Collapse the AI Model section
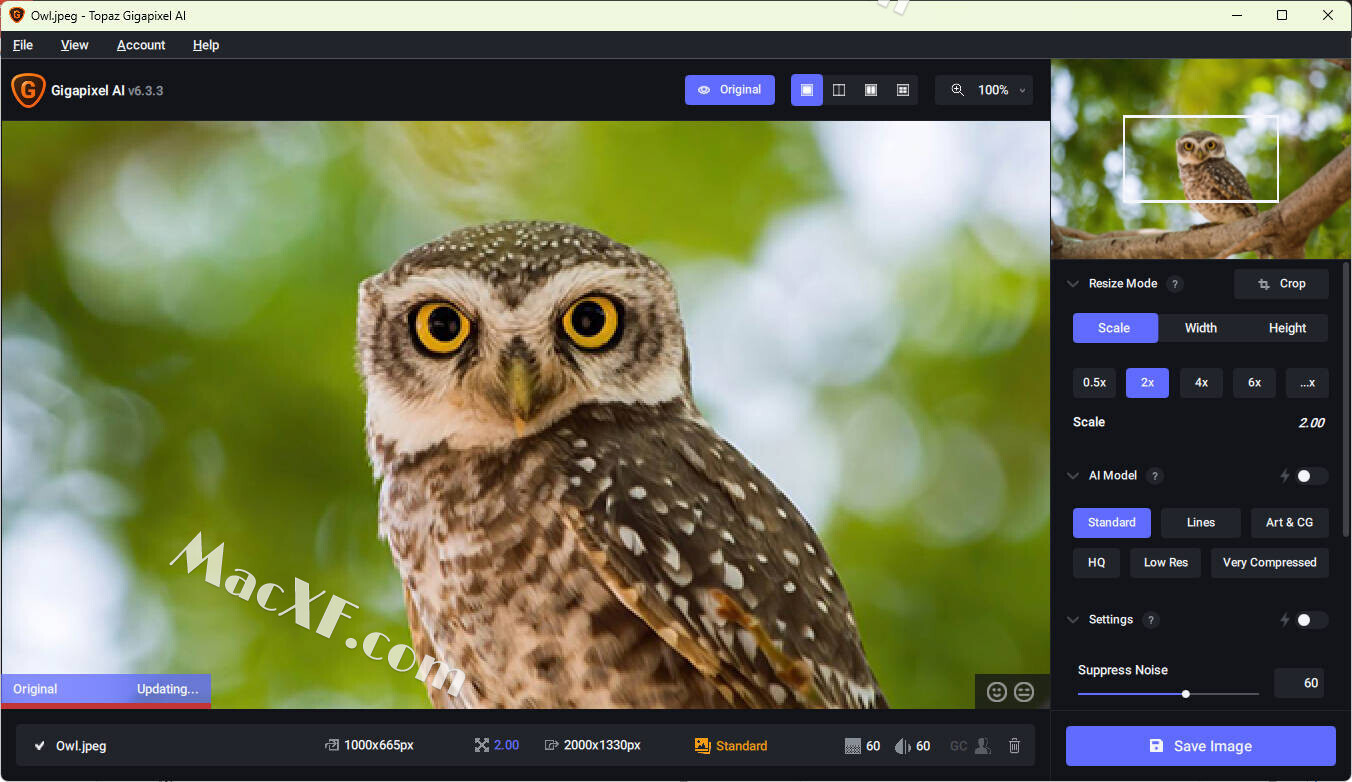 1073,476
